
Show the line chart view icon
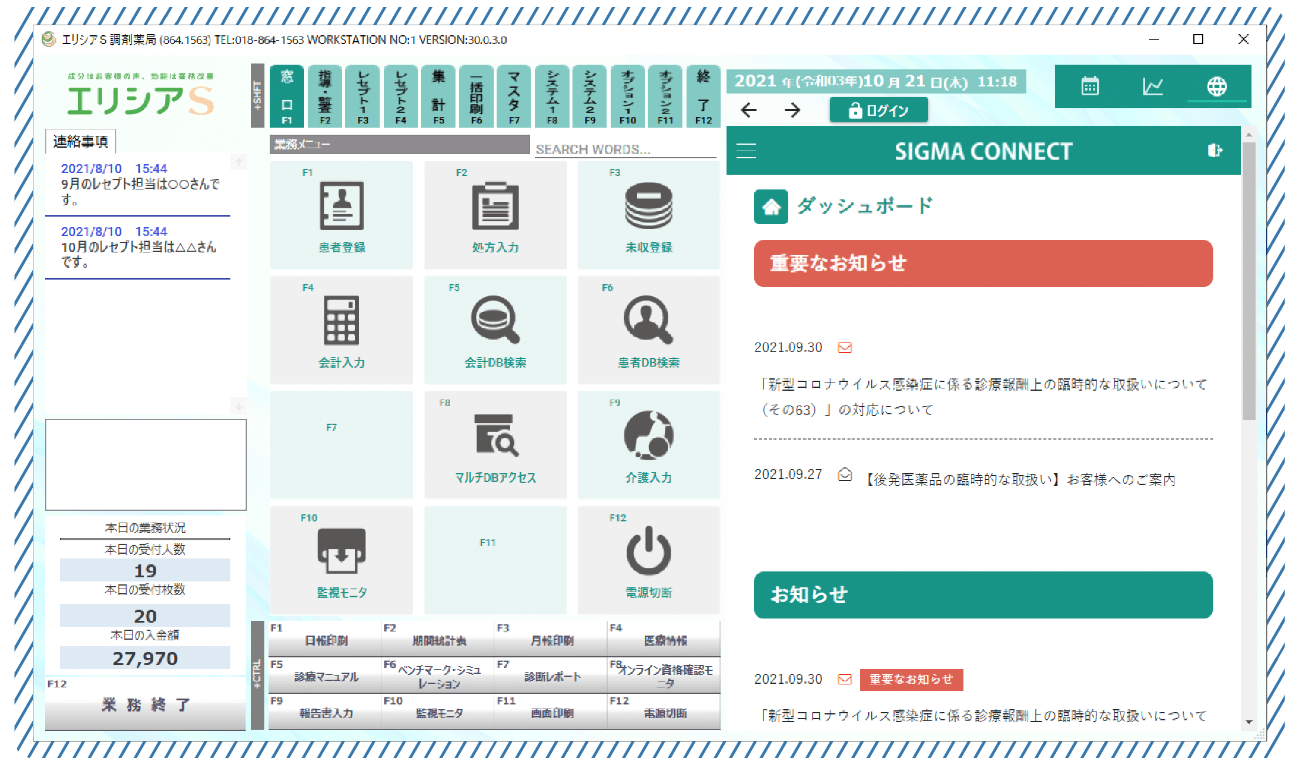point(1153,86)
